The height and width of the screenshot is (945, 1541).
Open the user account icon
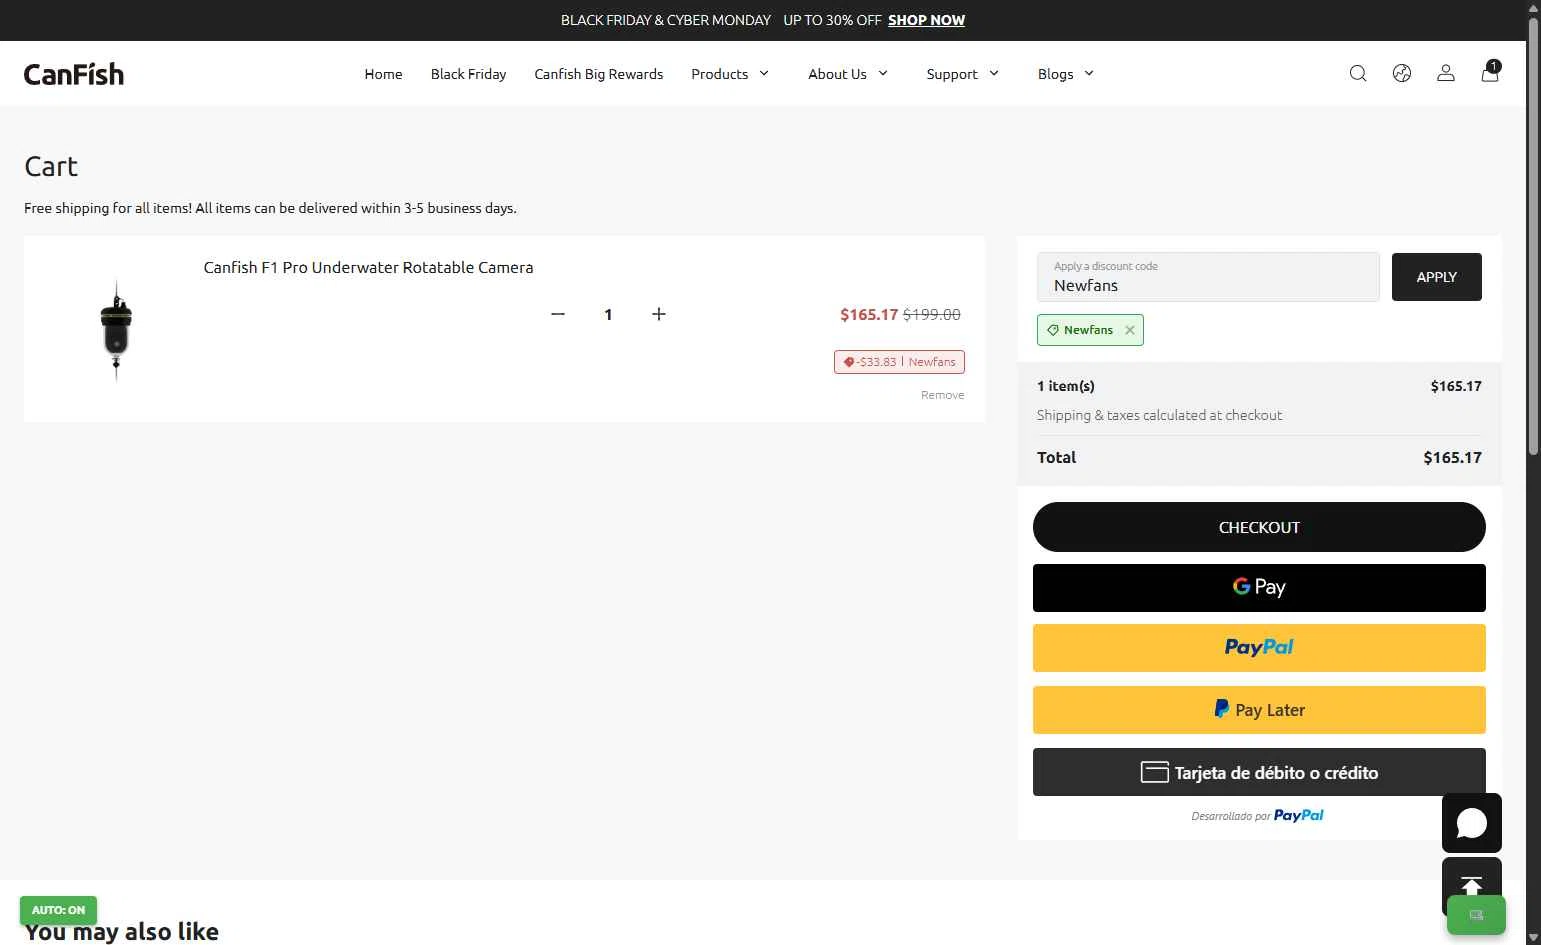(x=1446, y=73)
